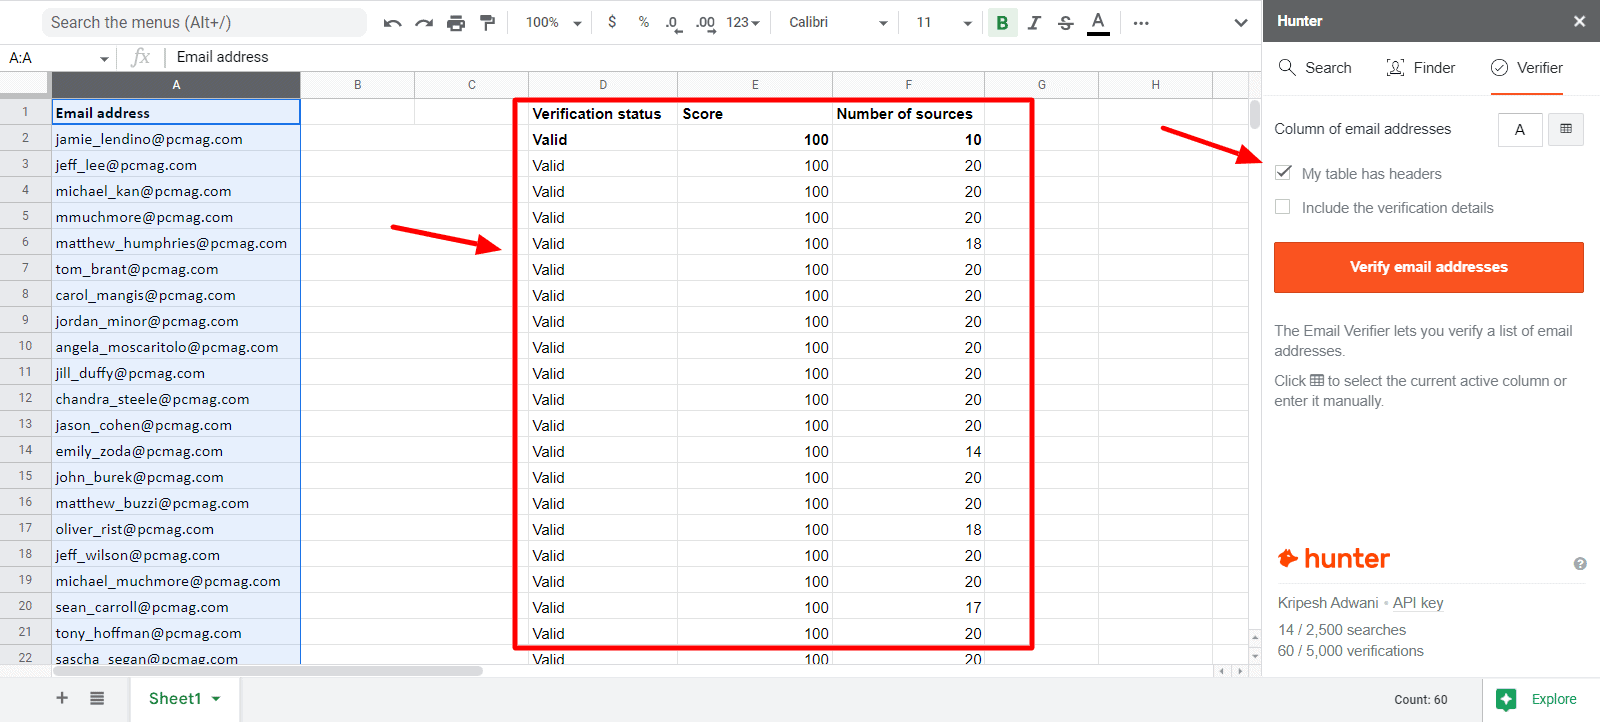Click the email column letter input field
Viewport: 1600px width, 722px height.
pos(1519,129)
